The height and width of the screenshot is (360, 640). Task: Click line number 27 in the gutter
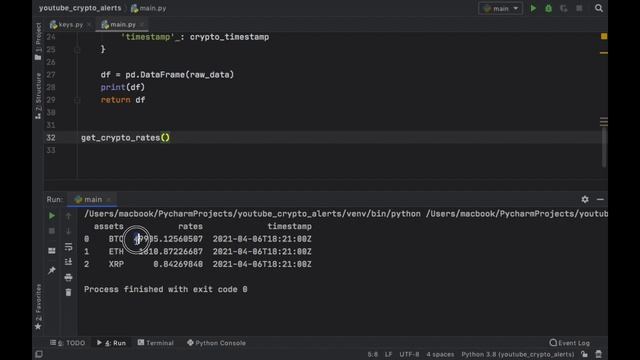point(51,75)
